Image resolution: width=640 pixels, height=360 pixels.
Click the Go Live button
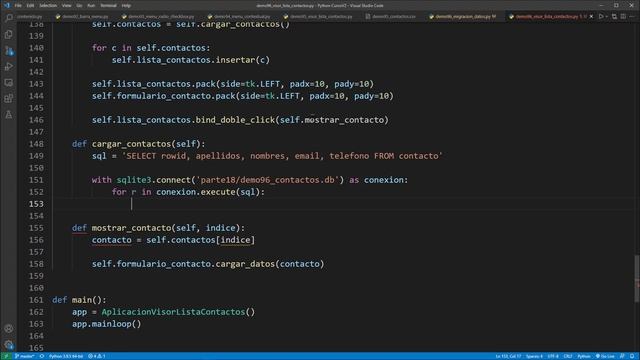(x=605, y=356)
